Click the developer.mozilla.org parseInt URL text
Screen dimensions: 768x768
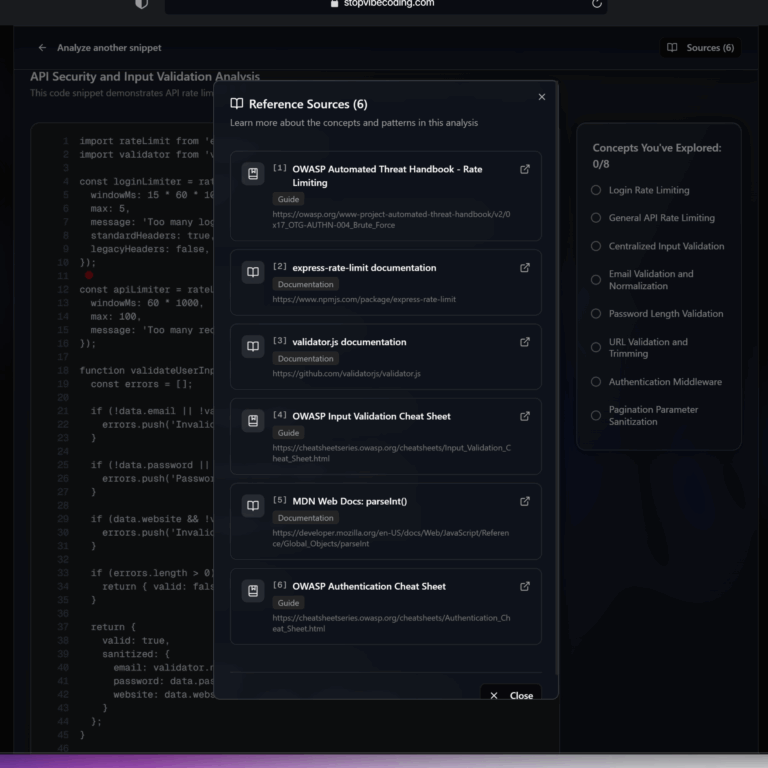tap(390, 538)
